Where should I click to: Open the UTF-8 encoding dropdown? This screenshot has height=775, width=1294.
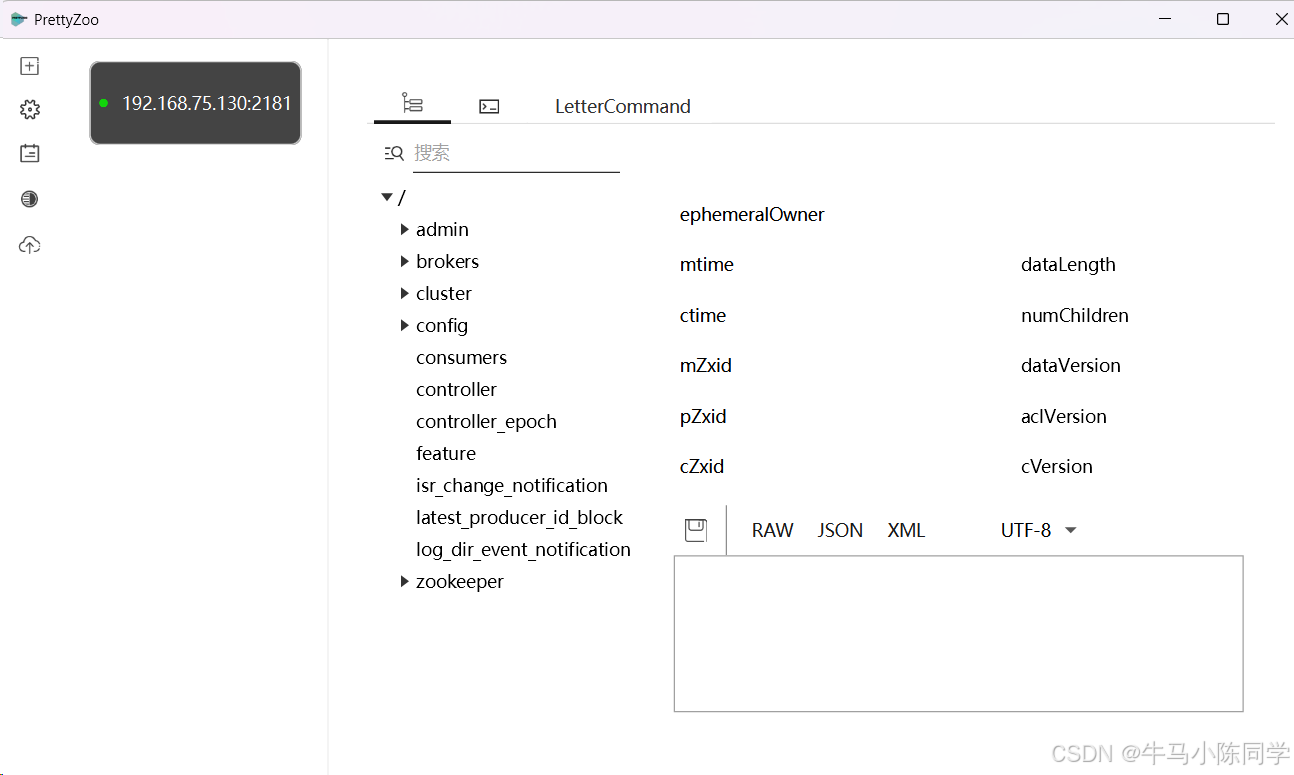point(1039,530)
